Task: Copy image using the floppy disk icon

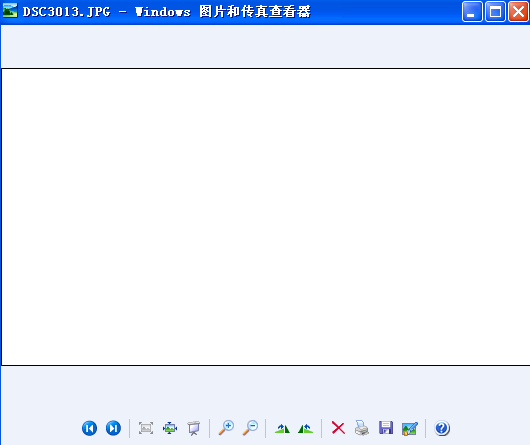Action: (x=386, y=428)
